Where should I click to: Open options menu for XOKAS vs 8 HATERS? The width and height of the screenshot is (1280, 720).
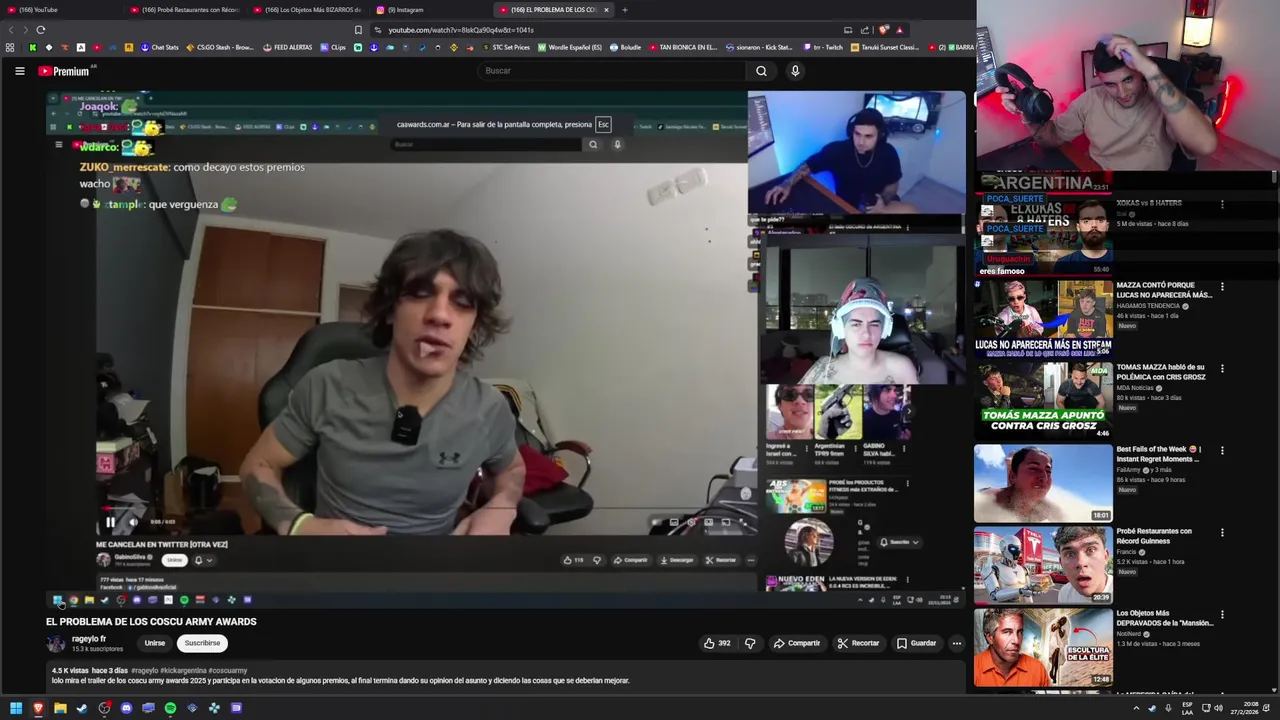coord(1222,205)
